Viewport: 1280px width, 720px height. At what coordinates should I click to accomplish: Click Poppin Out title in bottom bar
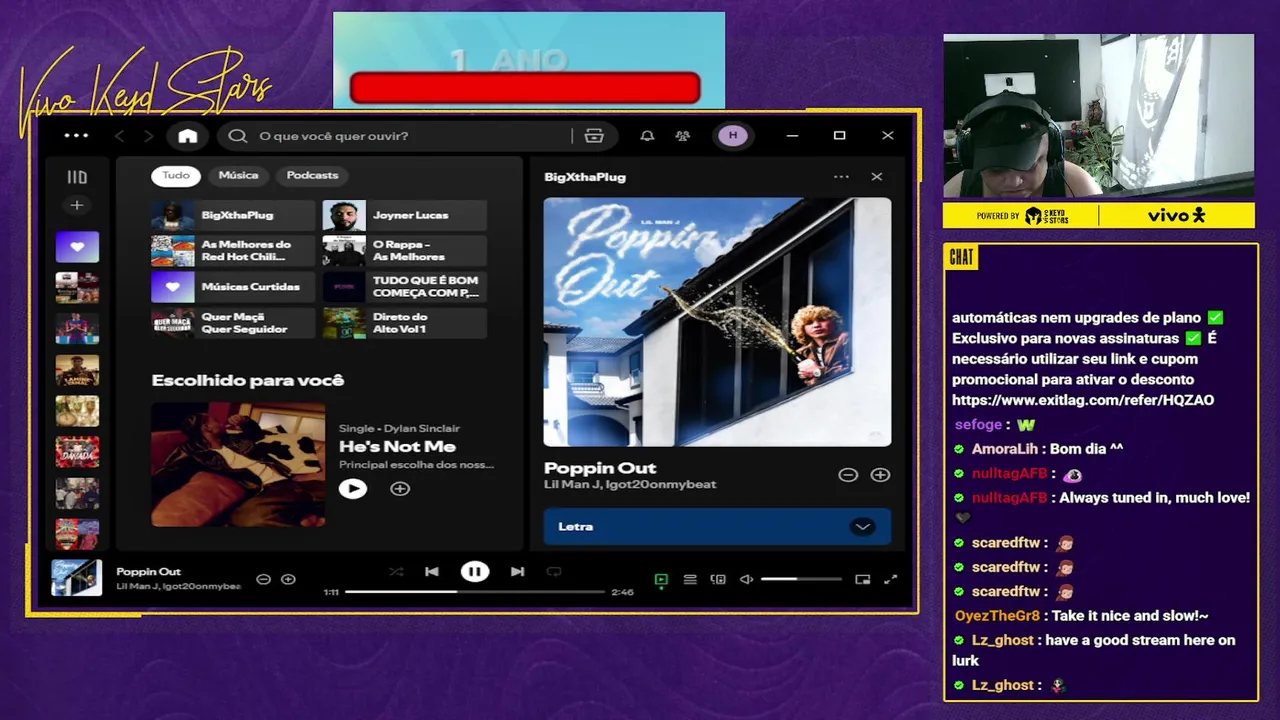point(148,572)
